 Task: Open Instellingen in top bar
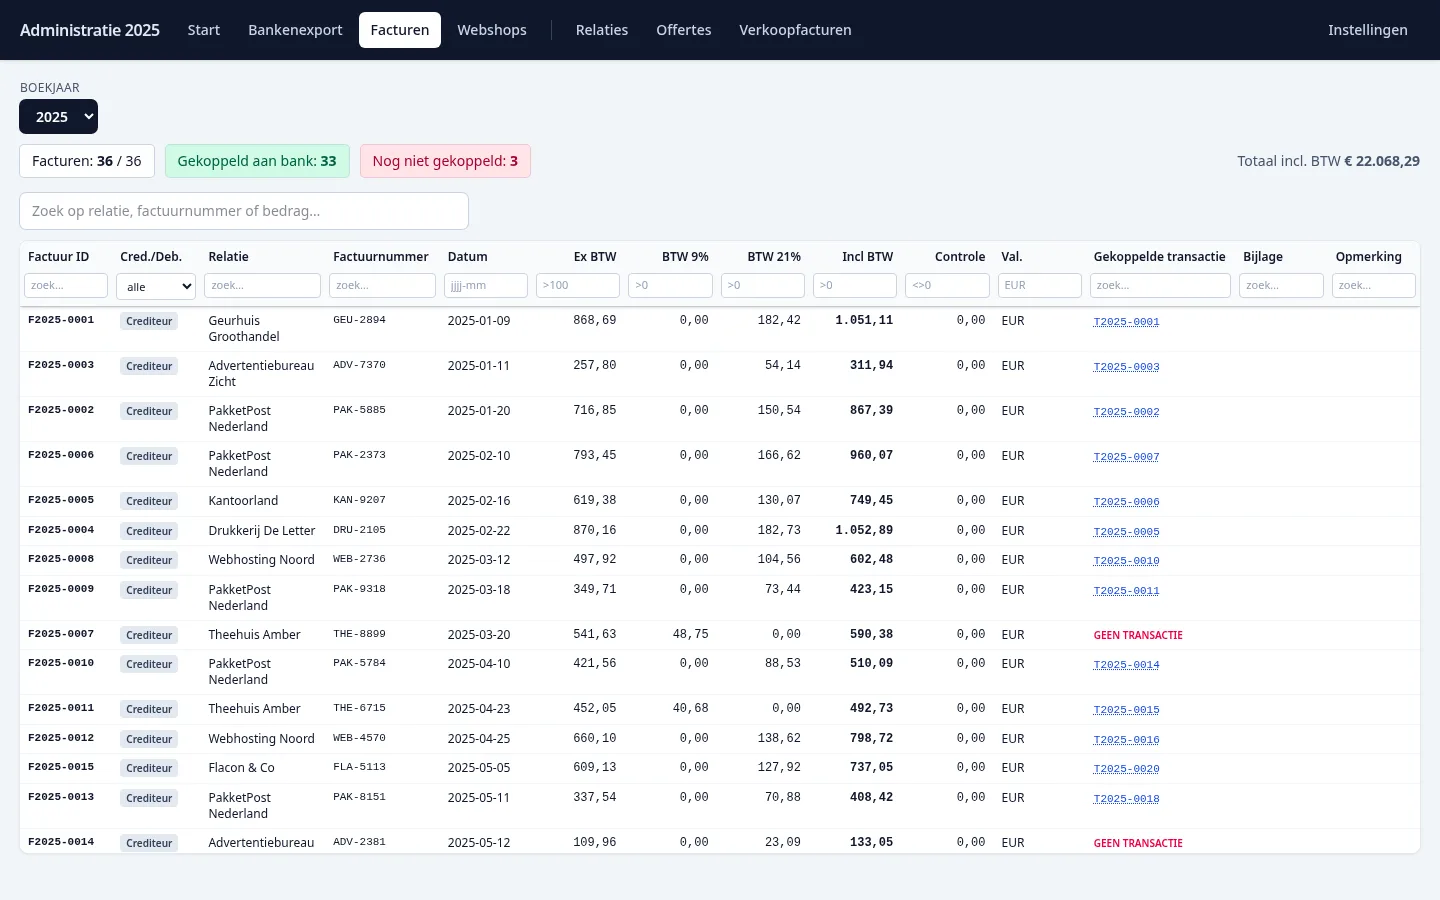(1367, 30)
